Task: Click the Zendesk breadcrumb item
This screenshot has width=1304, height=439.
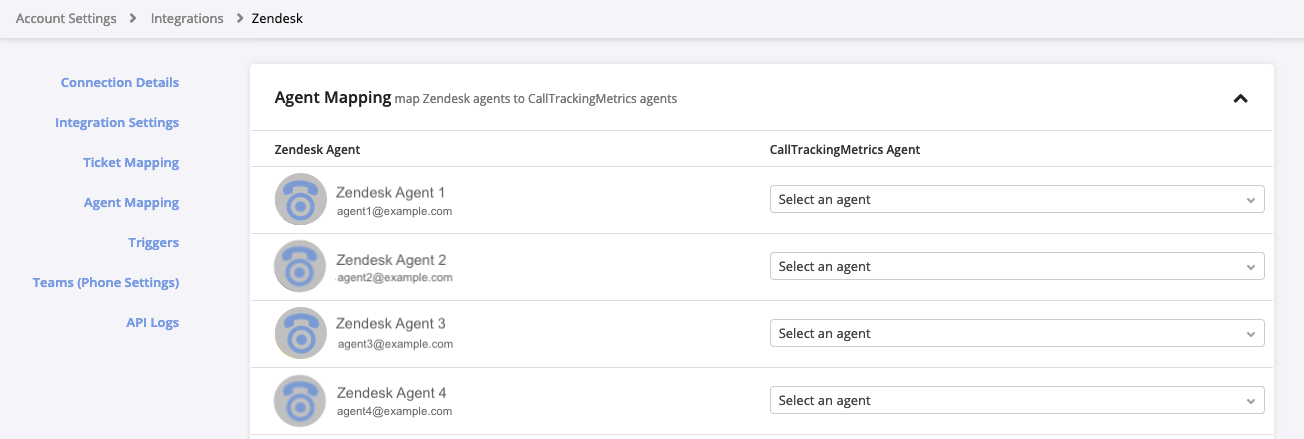Action: point(277,18)
